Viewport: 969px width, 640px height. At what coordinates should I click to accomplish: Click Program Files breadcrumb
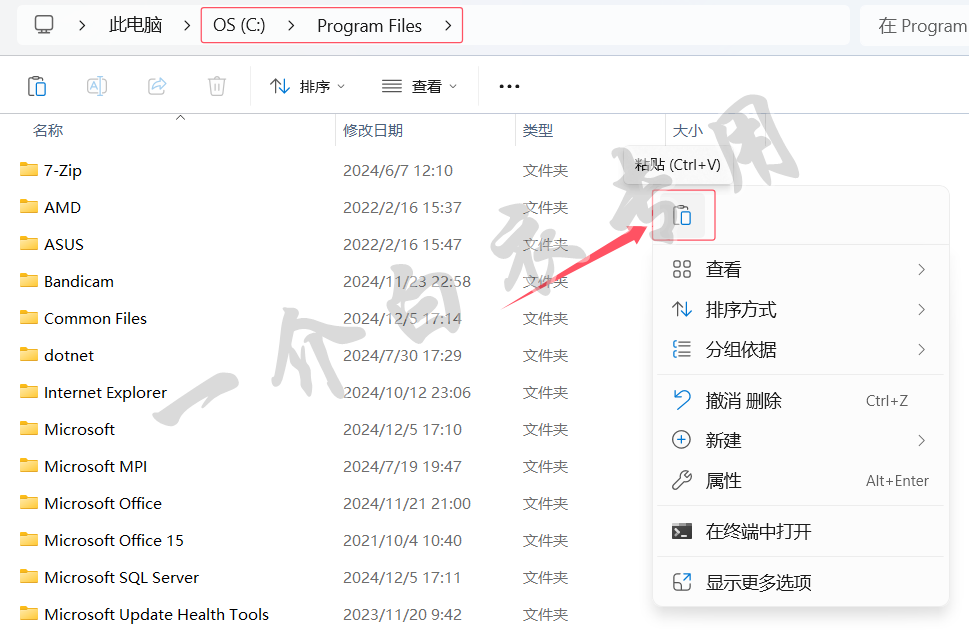[x=370, y=26]
